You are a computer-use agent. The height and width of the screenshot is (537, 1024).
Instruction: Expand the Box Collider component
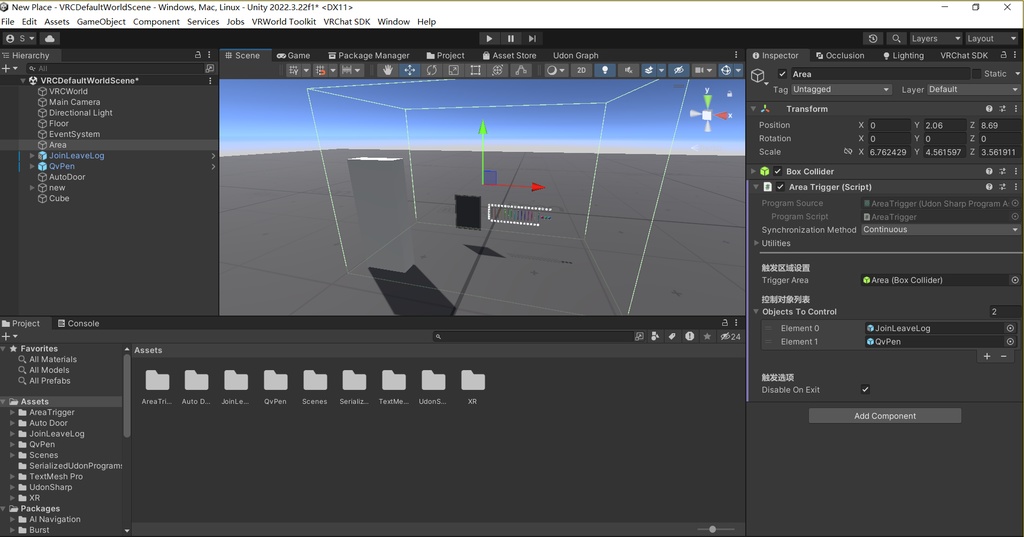tap(754, 171)
